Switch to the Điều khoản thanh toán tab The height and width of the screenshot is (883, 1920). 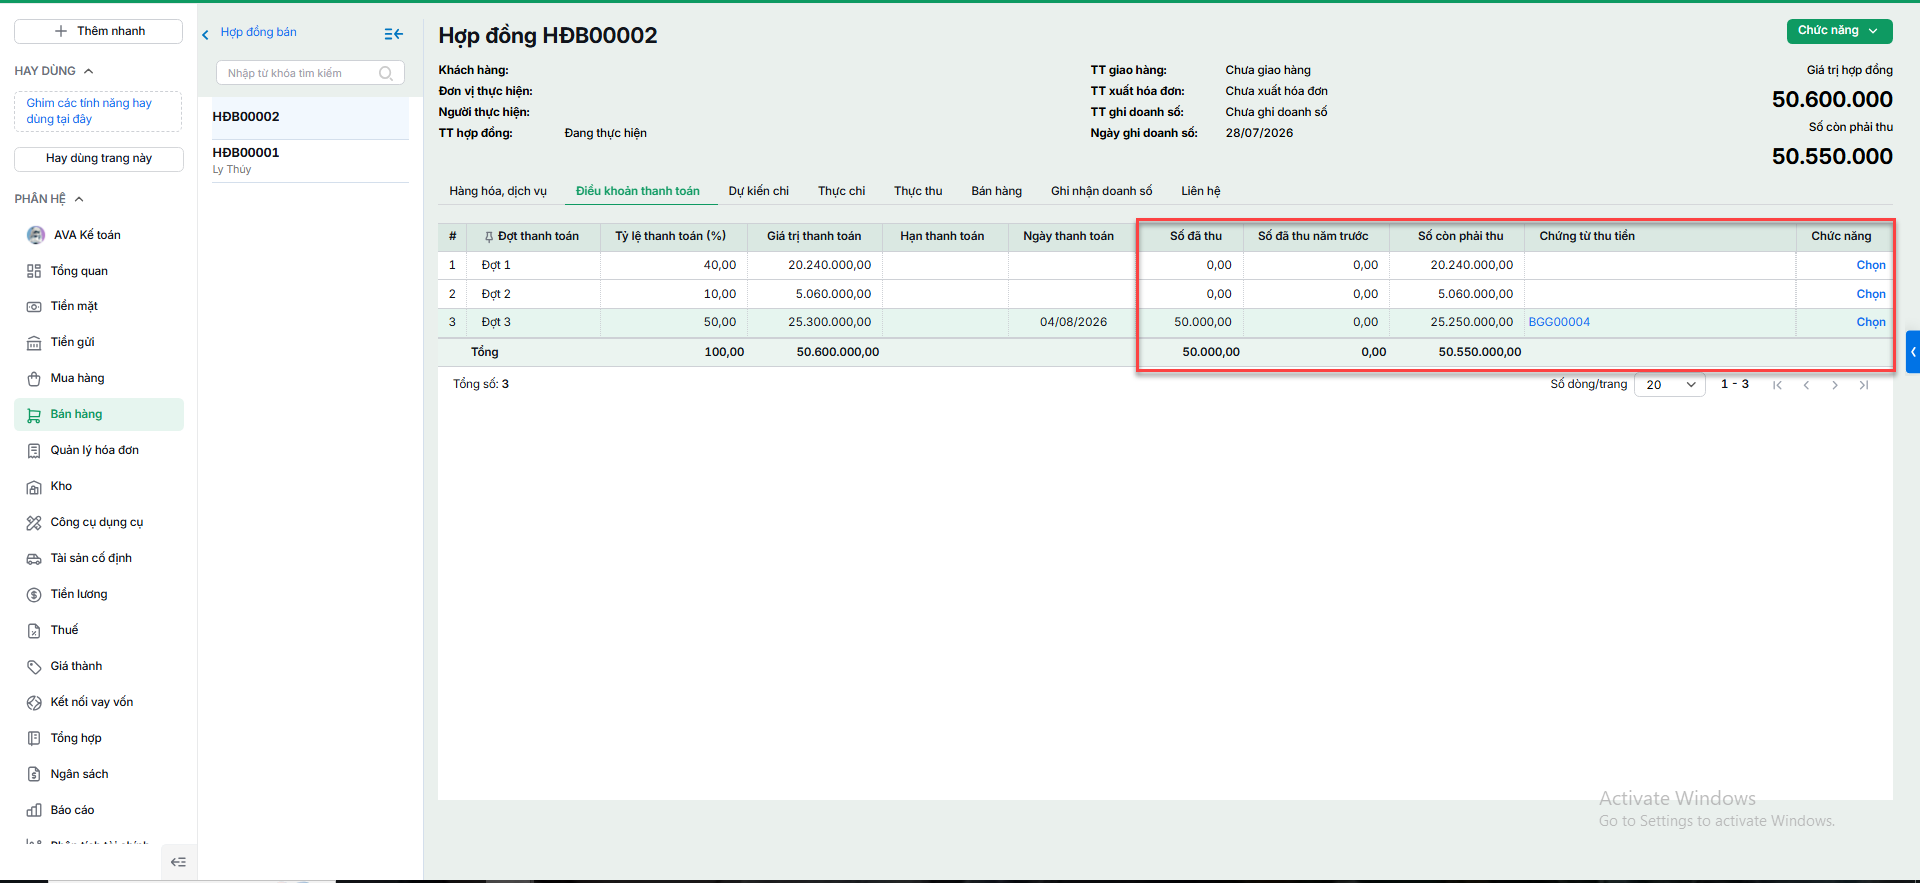638,191
